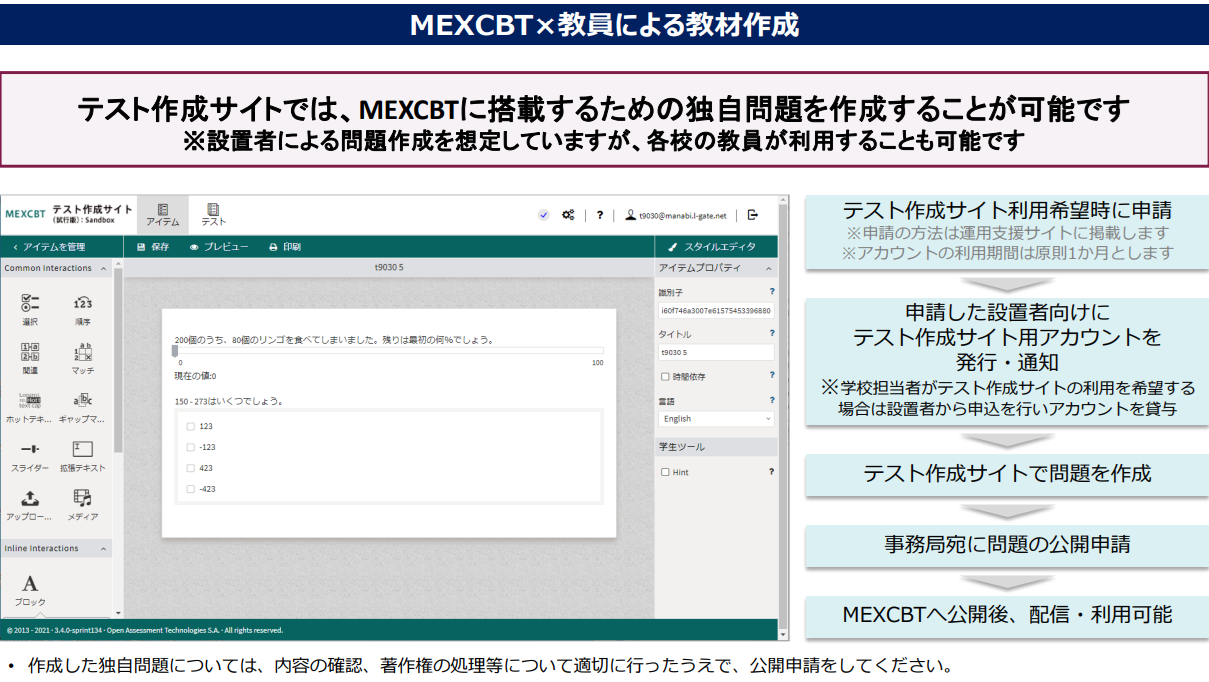The image size is (1209, 682).
Task: Select the ブロック text block icon
Action: pyautogui.click(x=30, y=583)
